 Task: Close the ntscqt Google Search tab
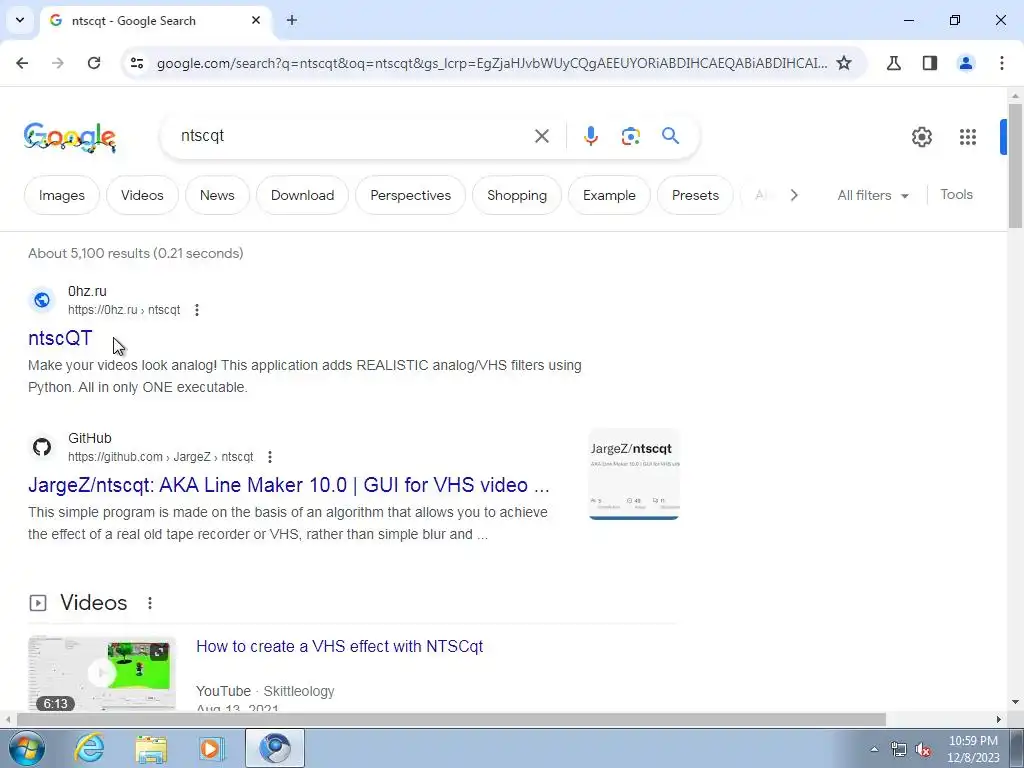(256, 20)
